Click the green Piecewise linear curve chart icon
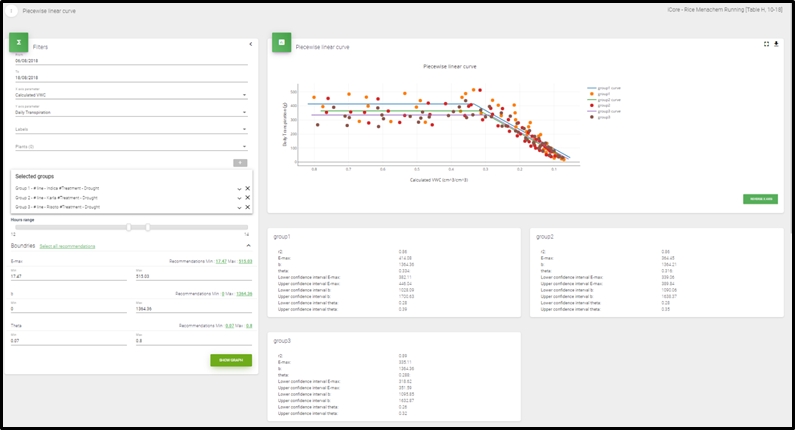 click(281, 43)
